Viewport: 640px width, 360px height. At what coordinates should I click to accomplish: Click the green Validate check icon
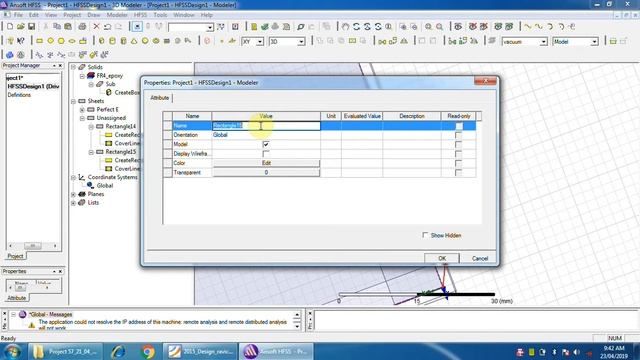(x=264, y=27)
